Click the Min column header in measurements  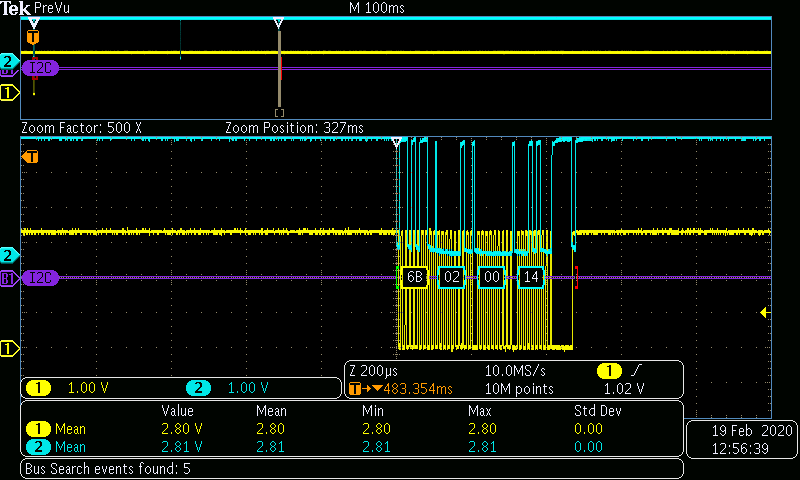(x=372, y=411)
